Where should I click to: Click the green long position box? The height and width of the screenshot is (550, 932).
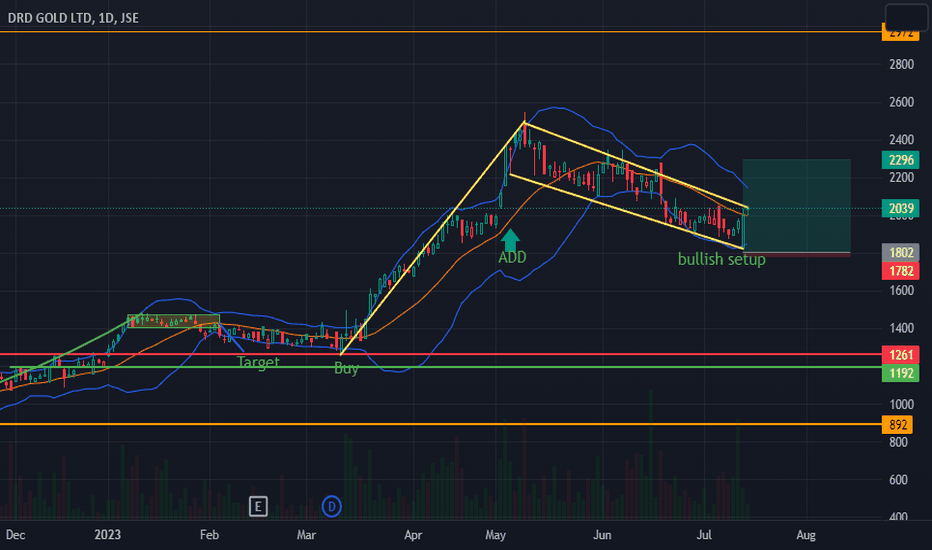tap(796, 206)
